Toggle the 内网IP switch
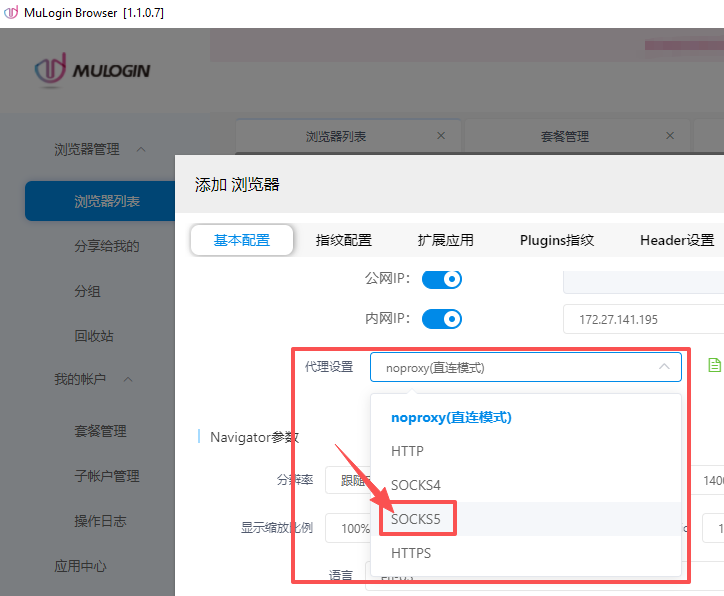The image size is (724, 596). 441,319
